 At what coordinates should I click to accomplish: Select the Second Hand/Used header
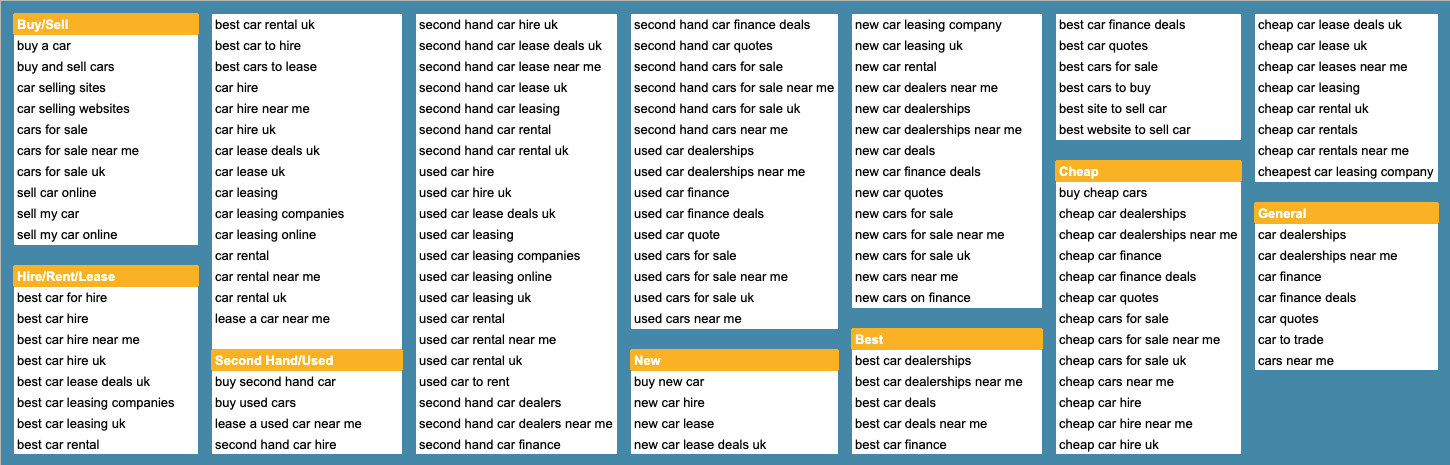pyautogui.click(x=307, y=360)
